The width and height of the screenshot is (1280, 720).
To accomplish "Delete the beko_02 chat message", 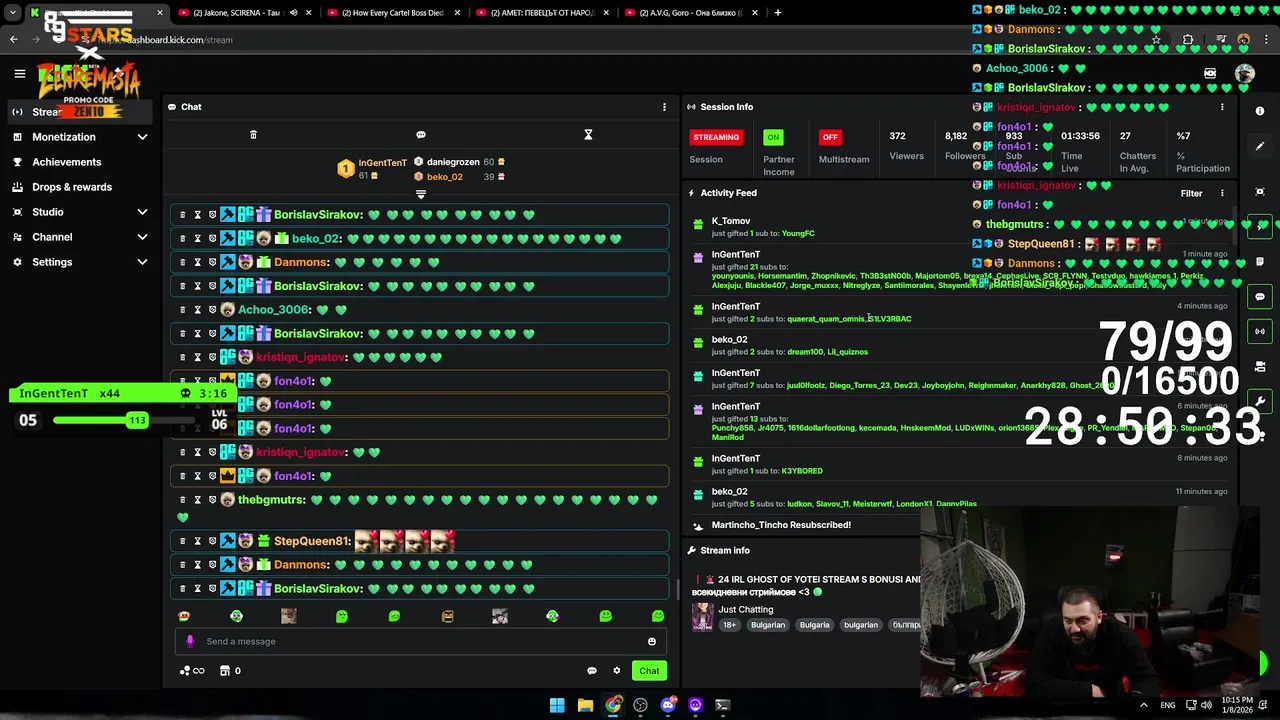I will pos(182,238).
